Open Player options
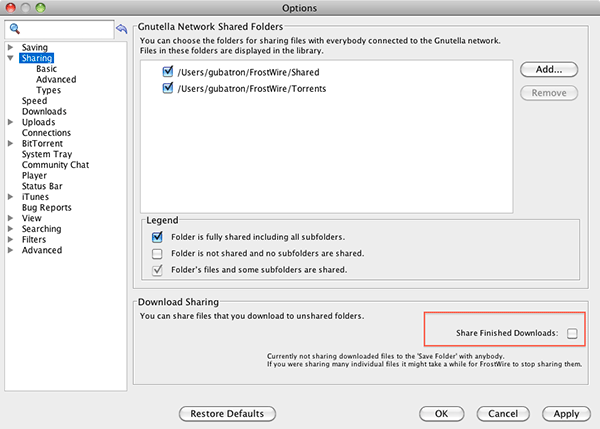This screenshot has height=429, width=600. click(x=34, y=176)
